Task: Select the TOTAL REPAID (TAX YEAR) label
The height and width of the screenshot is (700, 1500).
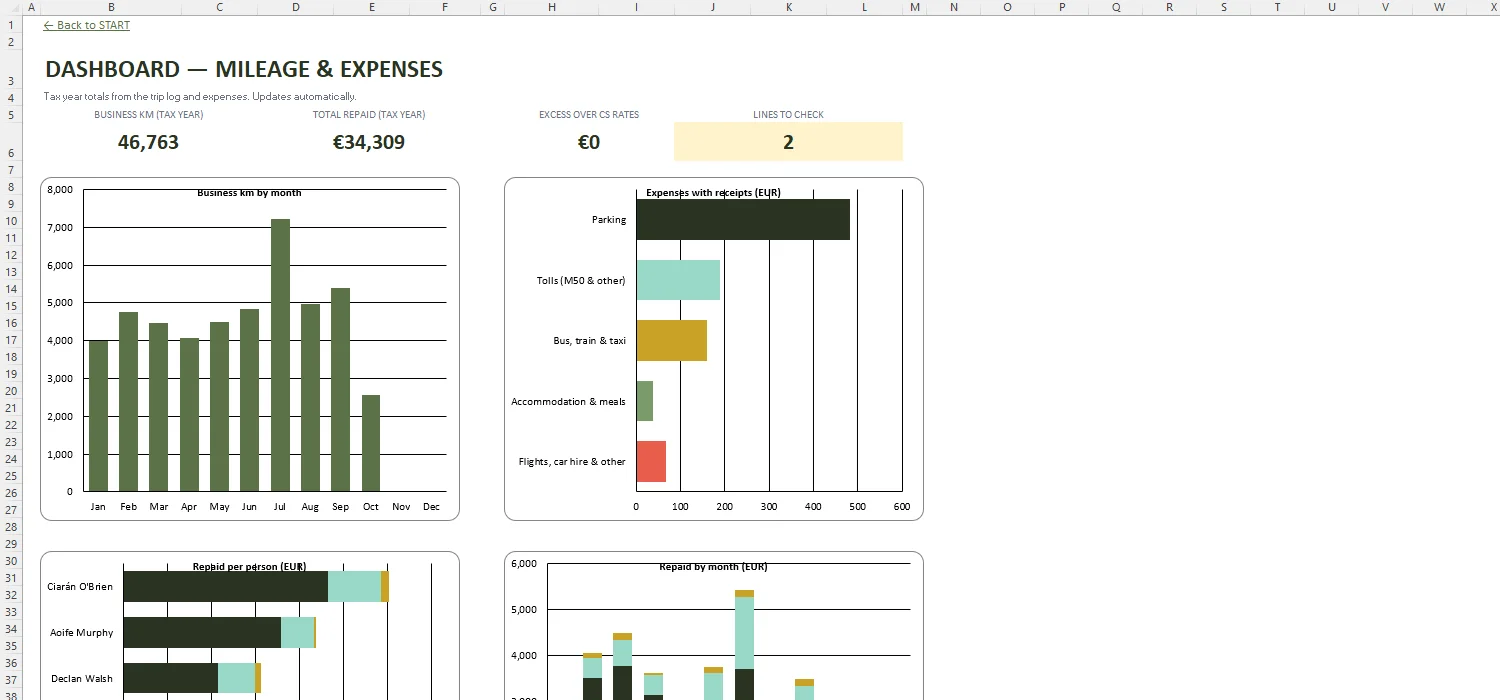Action: [369, 115]
